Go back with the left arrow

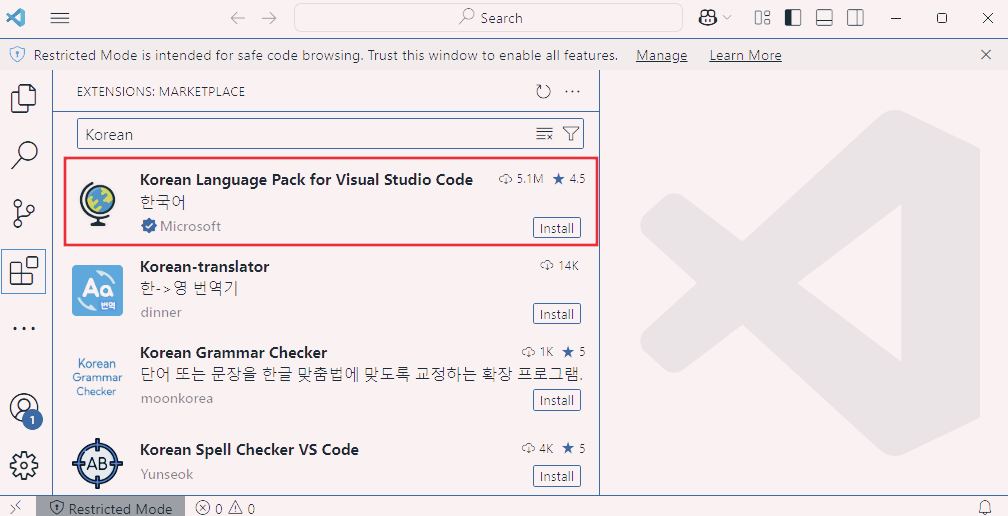pyautogui.click(x=238, y=18)
